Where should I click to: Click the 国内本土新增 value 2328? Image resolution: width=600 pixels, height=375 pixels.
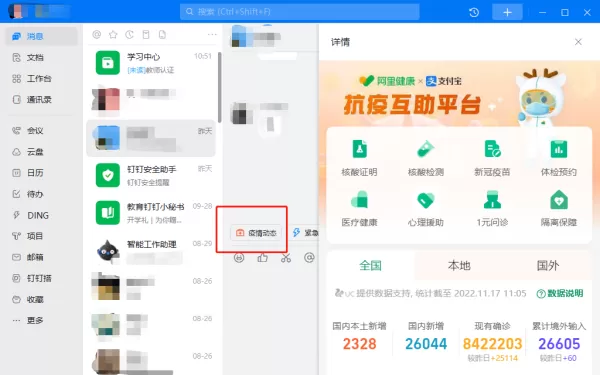coord(359,344)
